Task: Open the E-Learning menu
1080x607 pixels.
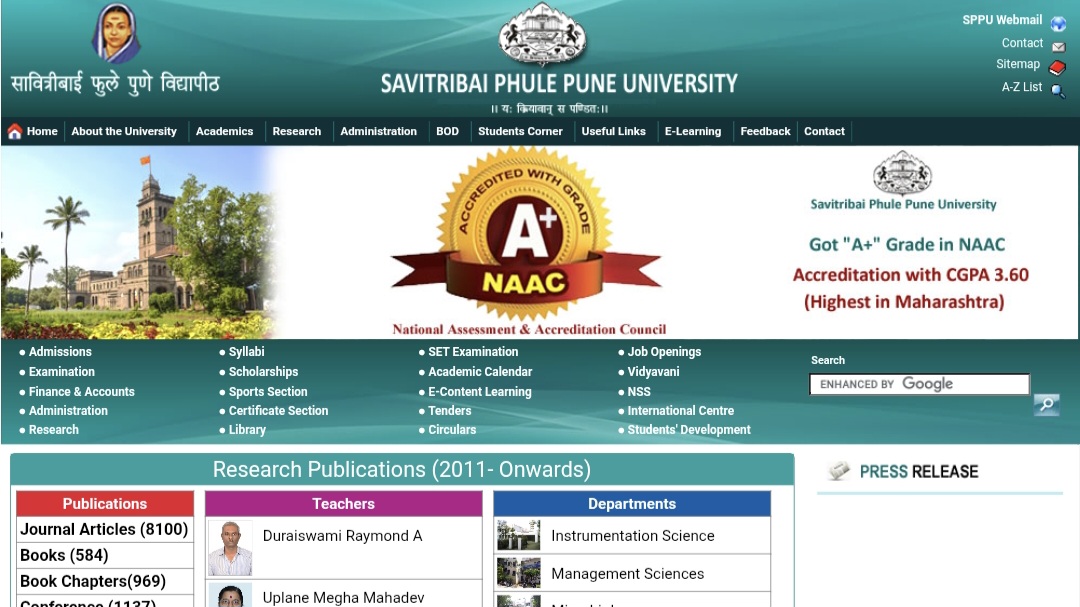Action: point(693,131)
